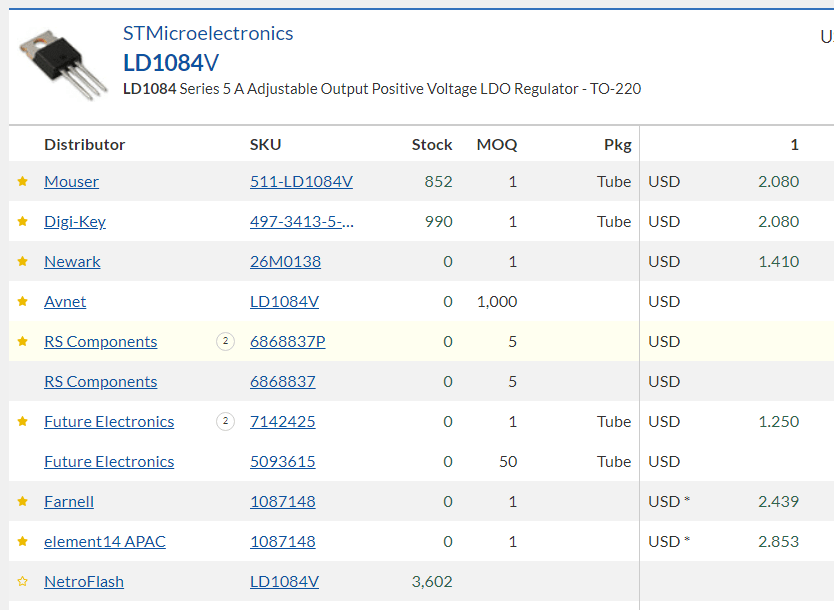This screenshot has width=834, height=610.
Task: Open the LD1084V component thumbnail image
Action: pyautogui.click(x=62, y=64)
